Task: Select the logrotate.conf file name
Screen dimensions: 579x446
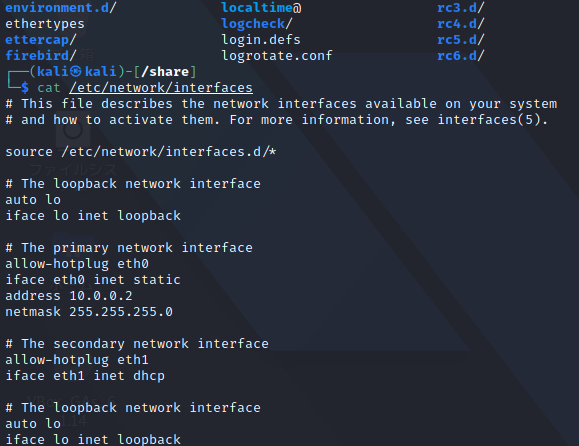Action: point(277,56)
